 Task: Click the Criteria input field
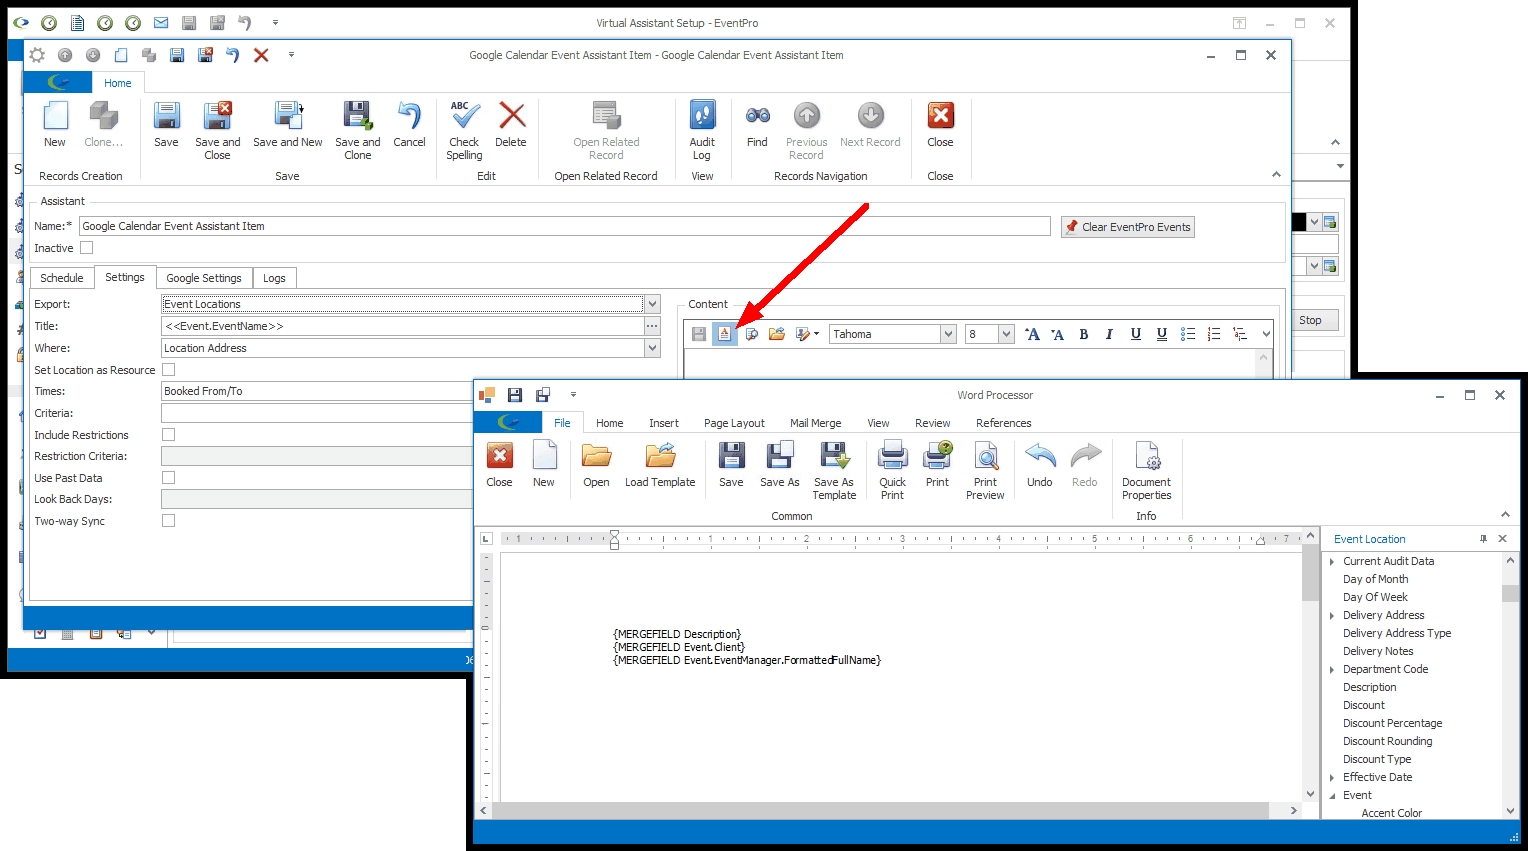[x=317, y=413]
